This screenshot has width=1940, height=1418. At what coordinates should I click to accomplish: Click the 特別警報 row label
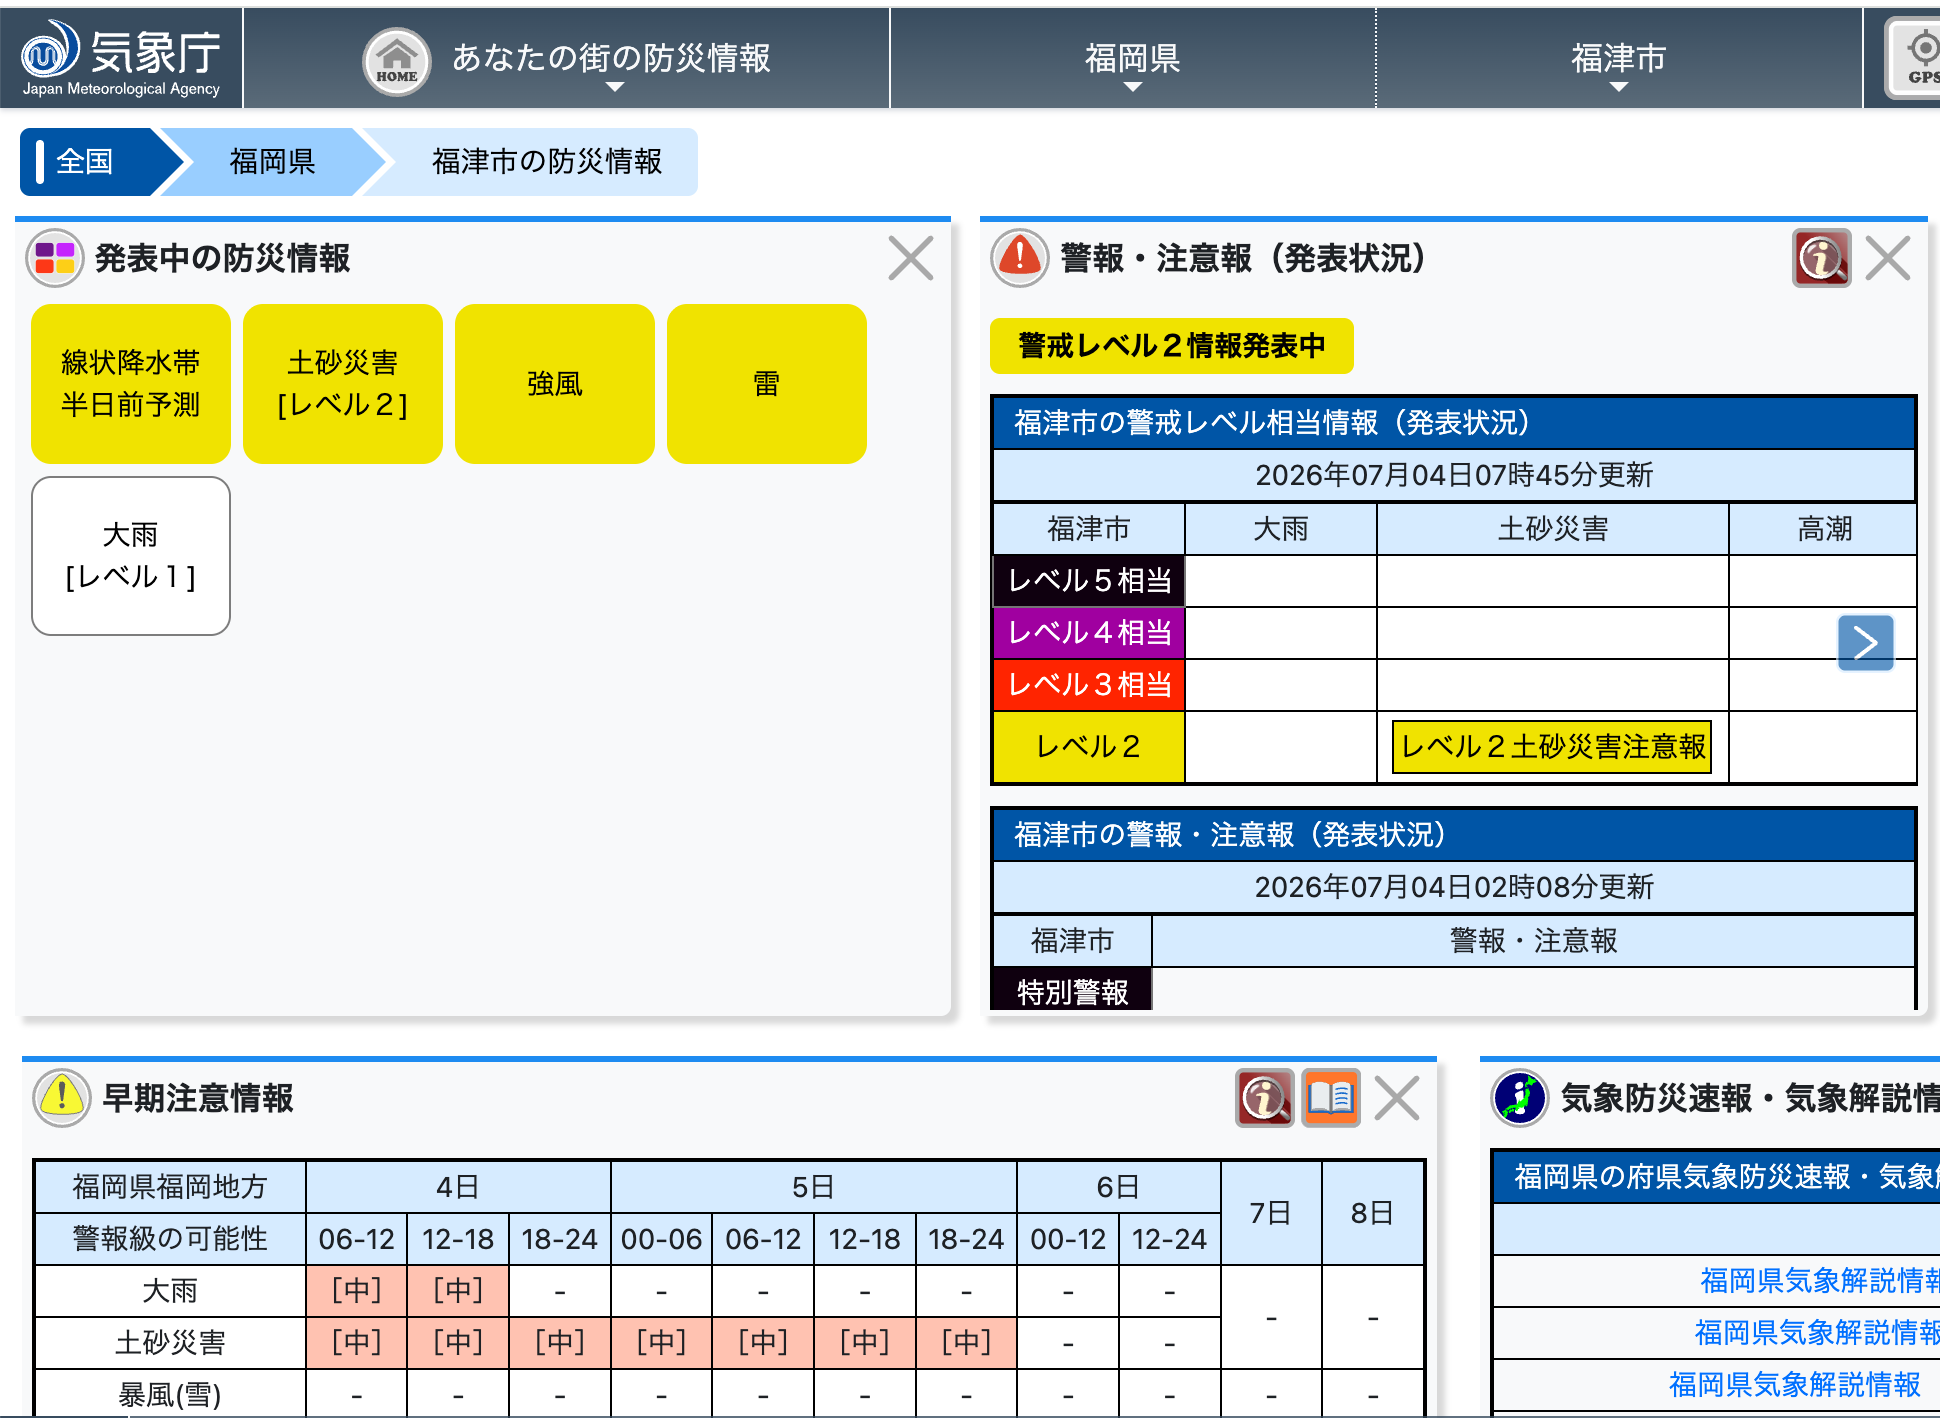1072,991
